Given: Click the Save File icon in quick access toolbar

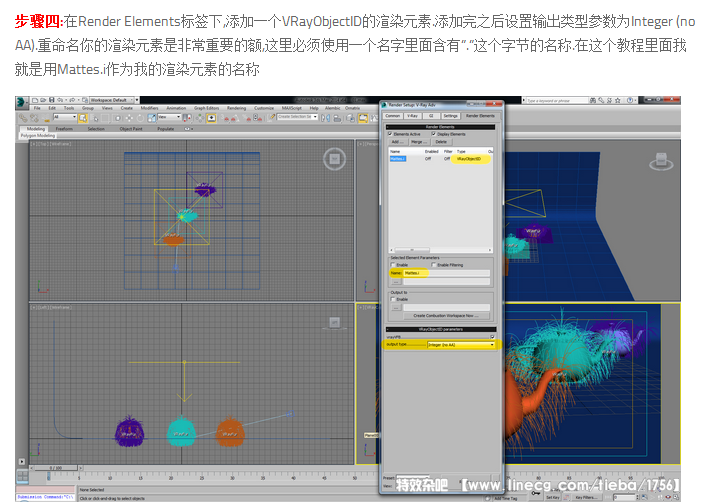Looking at the screenshot, I should (52, 100).
